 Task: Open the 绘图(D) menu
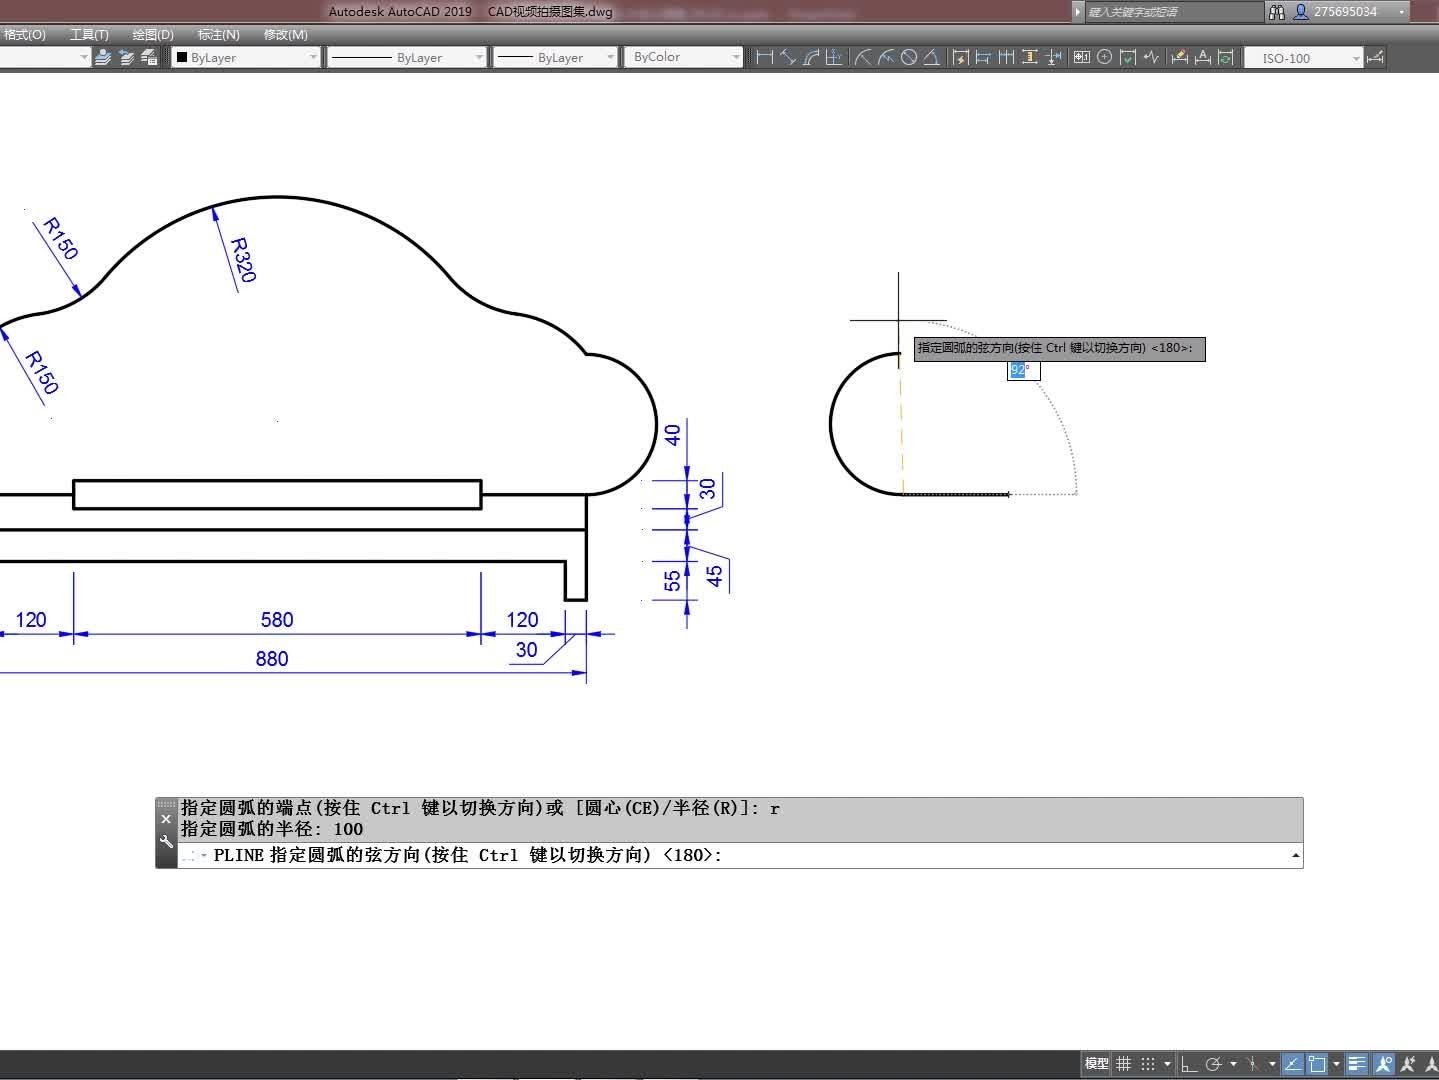click(x=153, y=34)
